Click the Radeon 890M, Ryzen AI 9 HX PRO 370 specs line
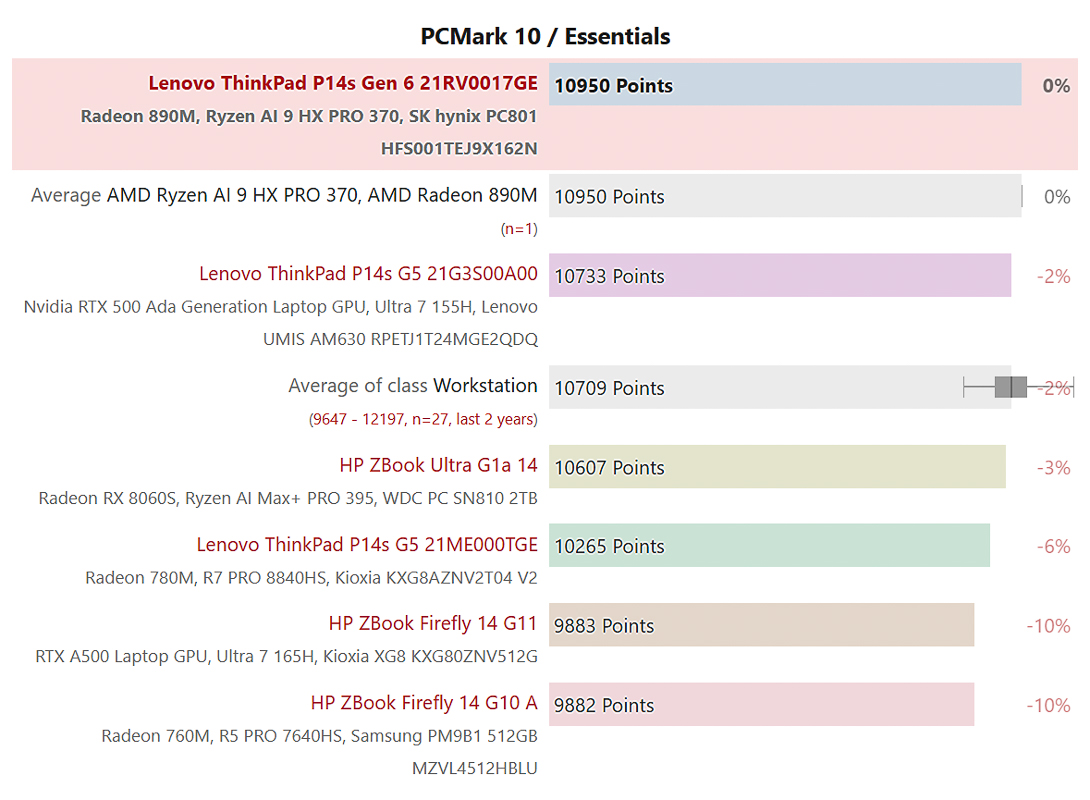The width and height of the screenshot is (1090, 800). pos(309,116)
